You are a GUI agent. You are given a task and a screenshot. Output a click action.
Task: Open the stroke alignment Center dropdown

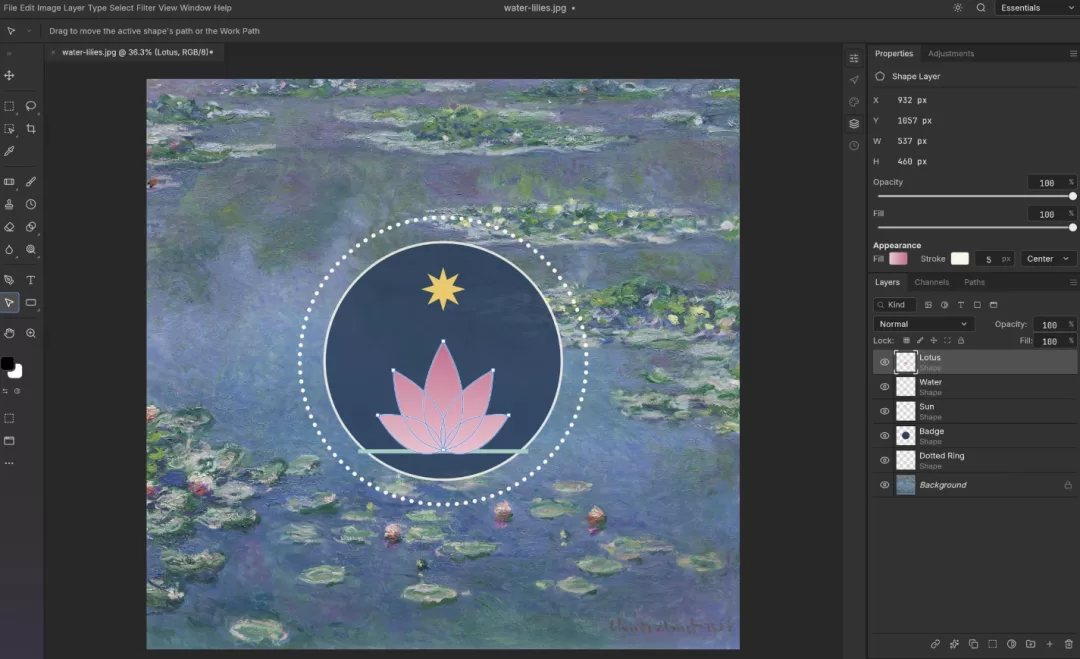pyautogui.click(x=1048, y=259)
